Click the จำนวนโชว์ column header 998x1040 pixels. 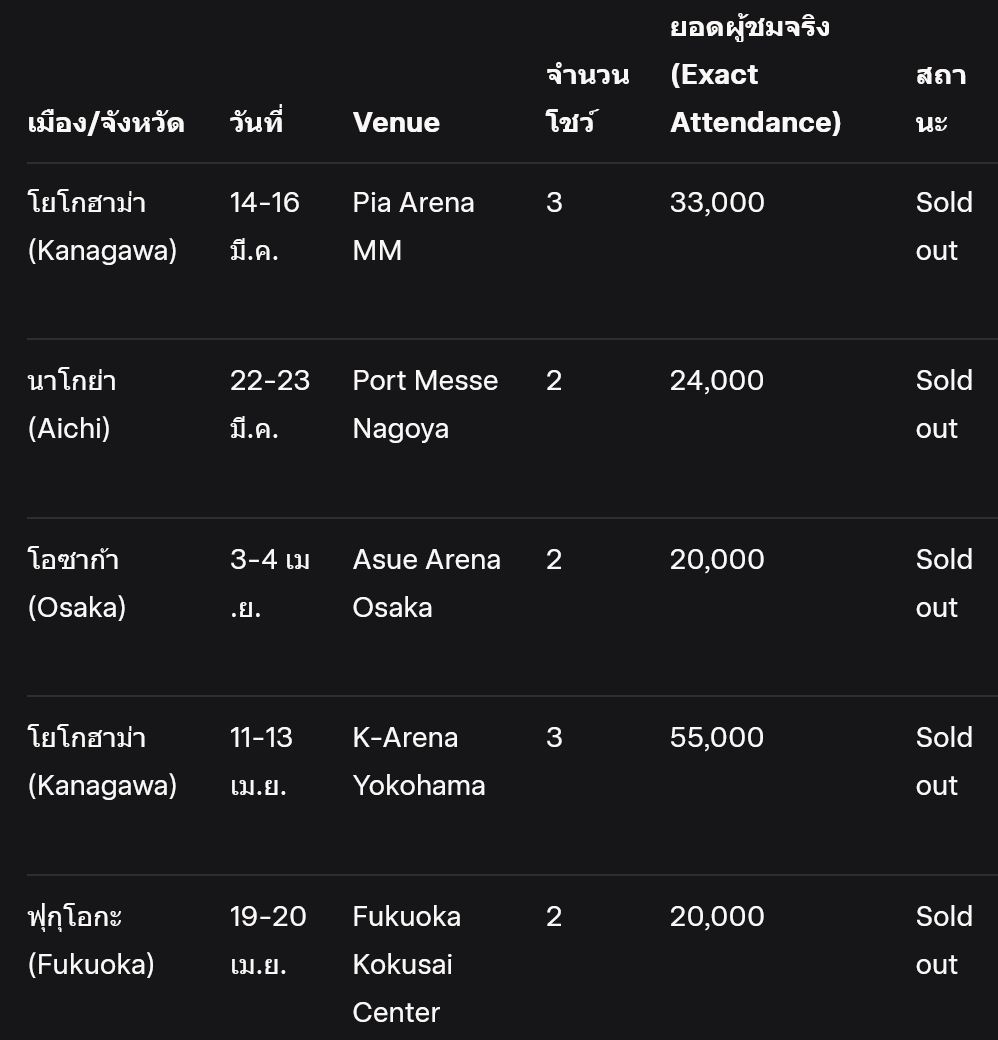pyautogui.click(x=588, y=98)
